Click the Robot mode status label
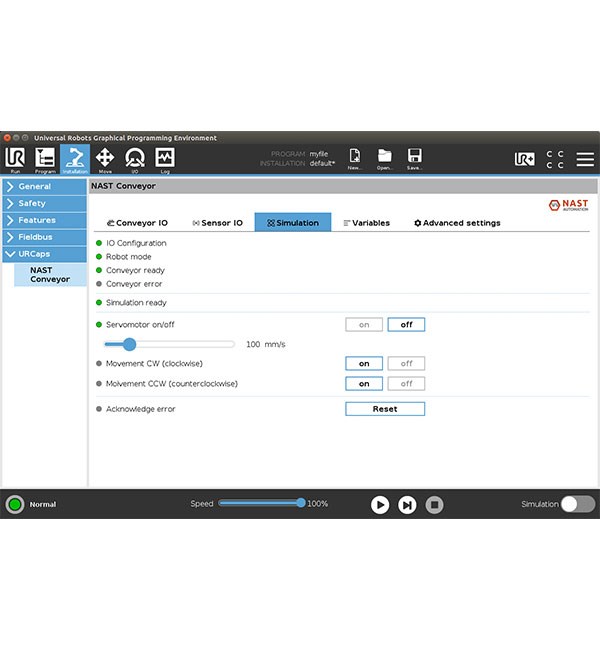The height and width of the screenshot is (650, 600). click(129, 257)
